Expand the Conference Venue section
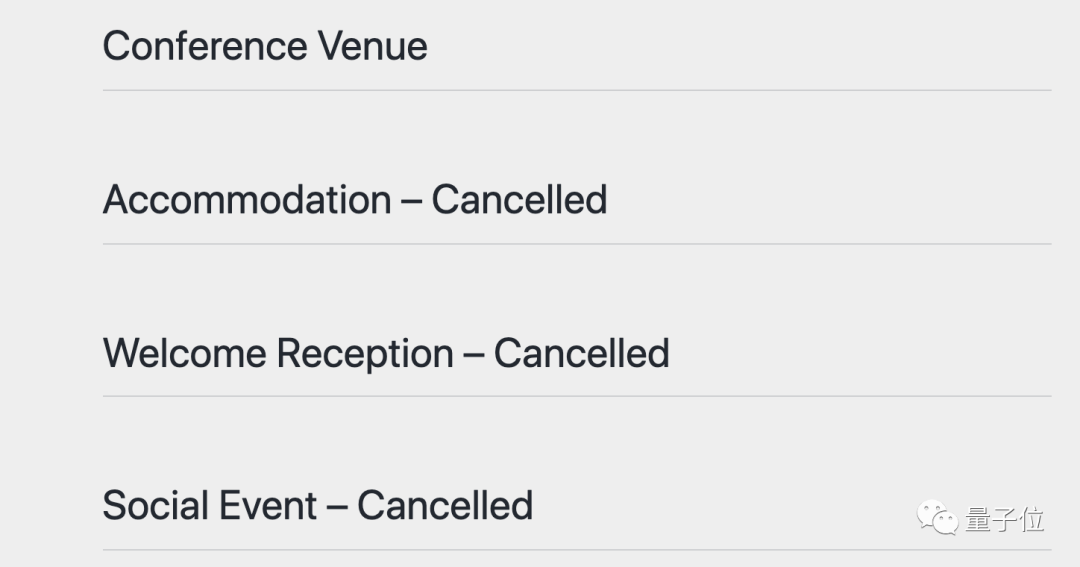Viewport: 1080px width, 567px height. coord(265,46)
